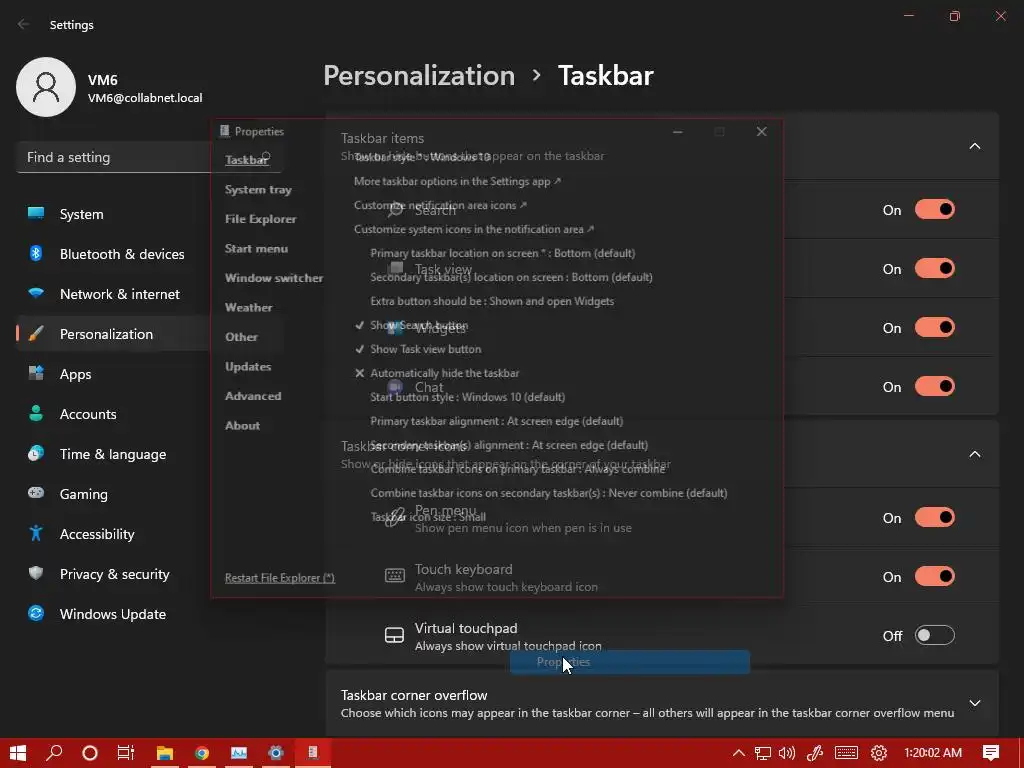The width and height of the screenshot is (1024, 768).
Task: Select Weather tab in Properties
Action: point(248,307)
